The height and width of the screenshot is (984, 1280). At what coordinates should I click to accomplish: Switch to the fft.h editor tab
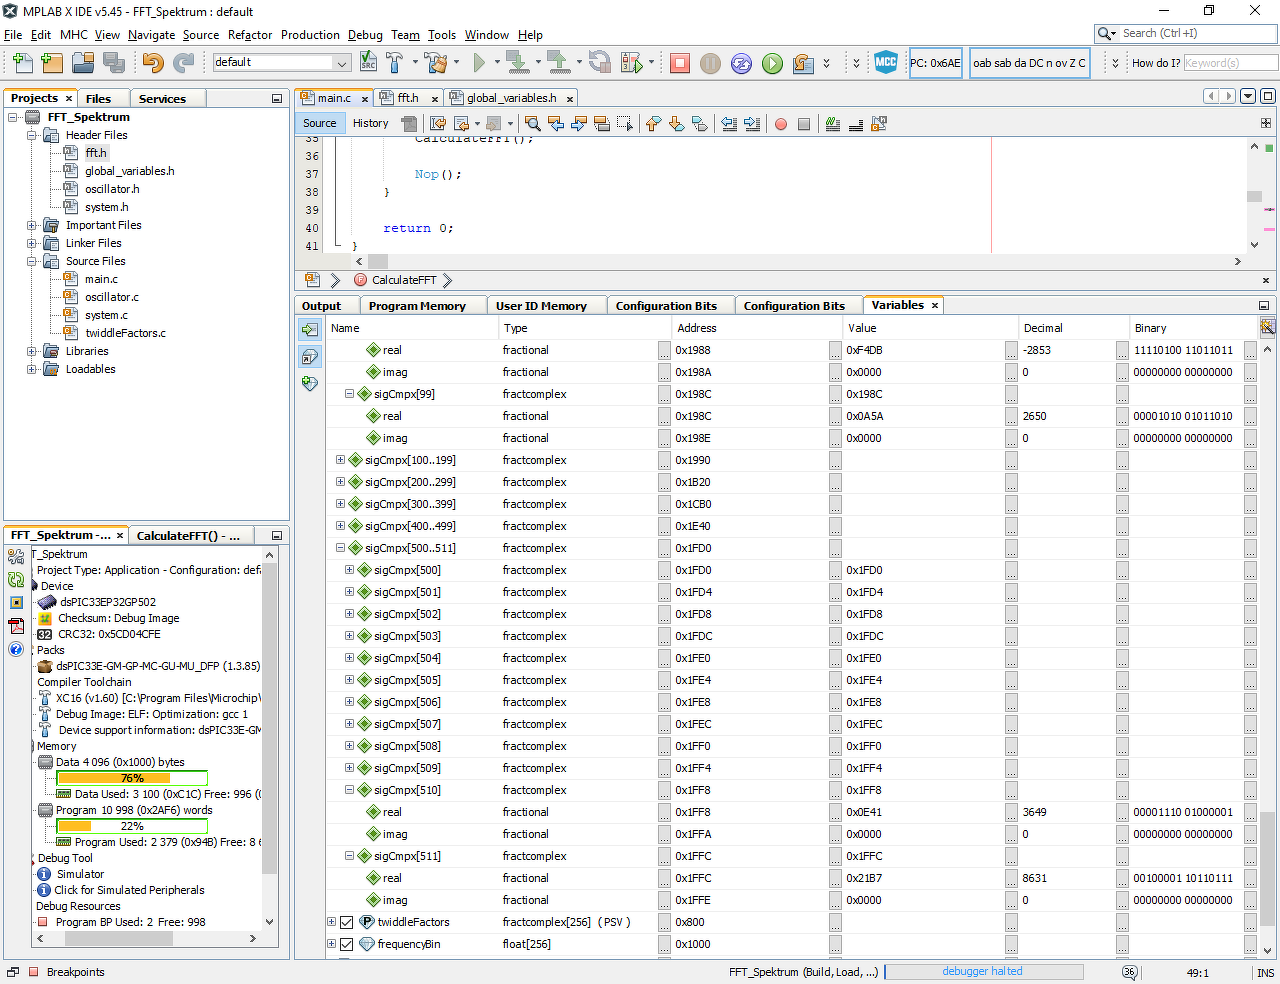pos(408,98)
